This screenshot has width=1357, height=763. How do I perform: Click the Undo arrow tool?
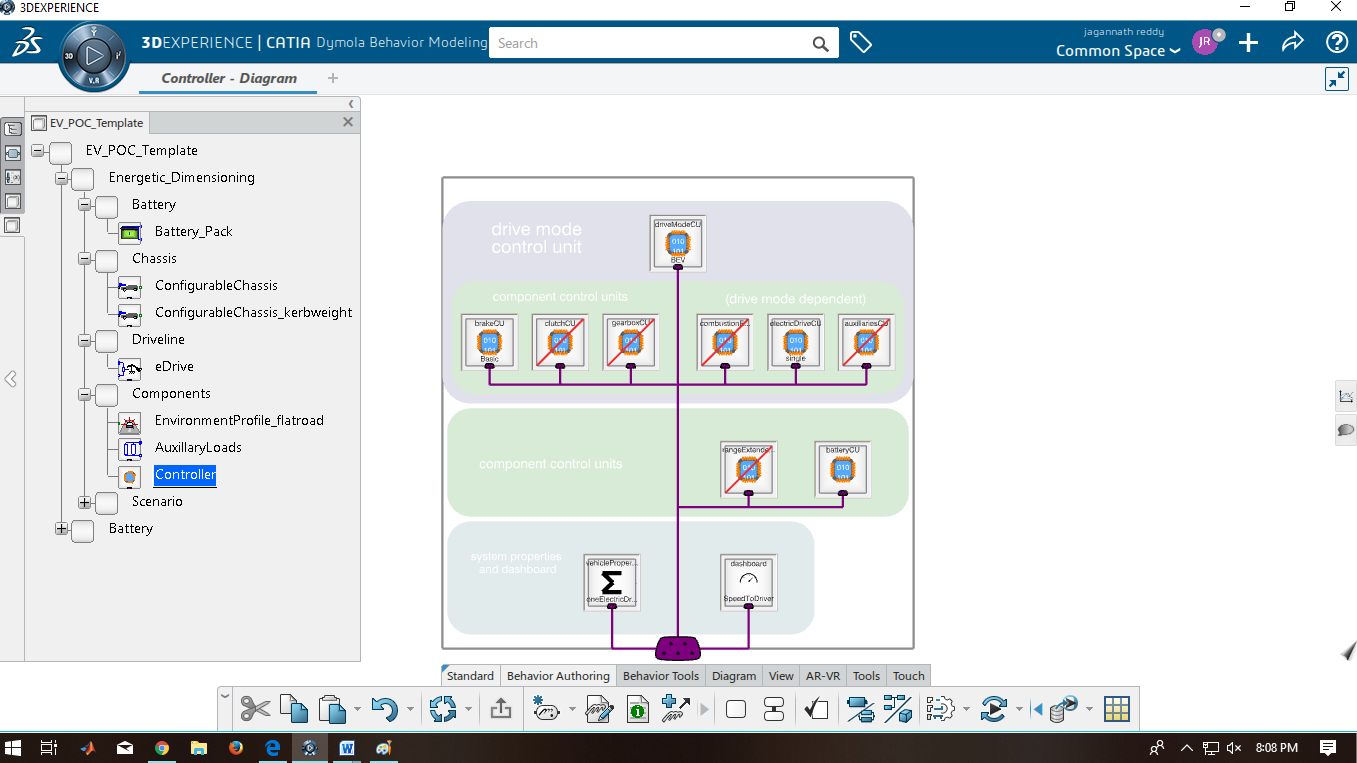[x=384, y=710]
